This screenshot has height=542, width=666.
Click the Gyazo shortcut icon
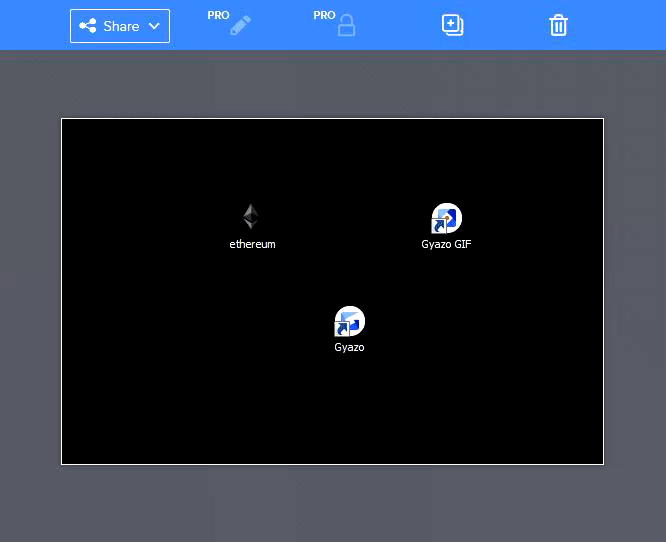[x=349, y=321]
